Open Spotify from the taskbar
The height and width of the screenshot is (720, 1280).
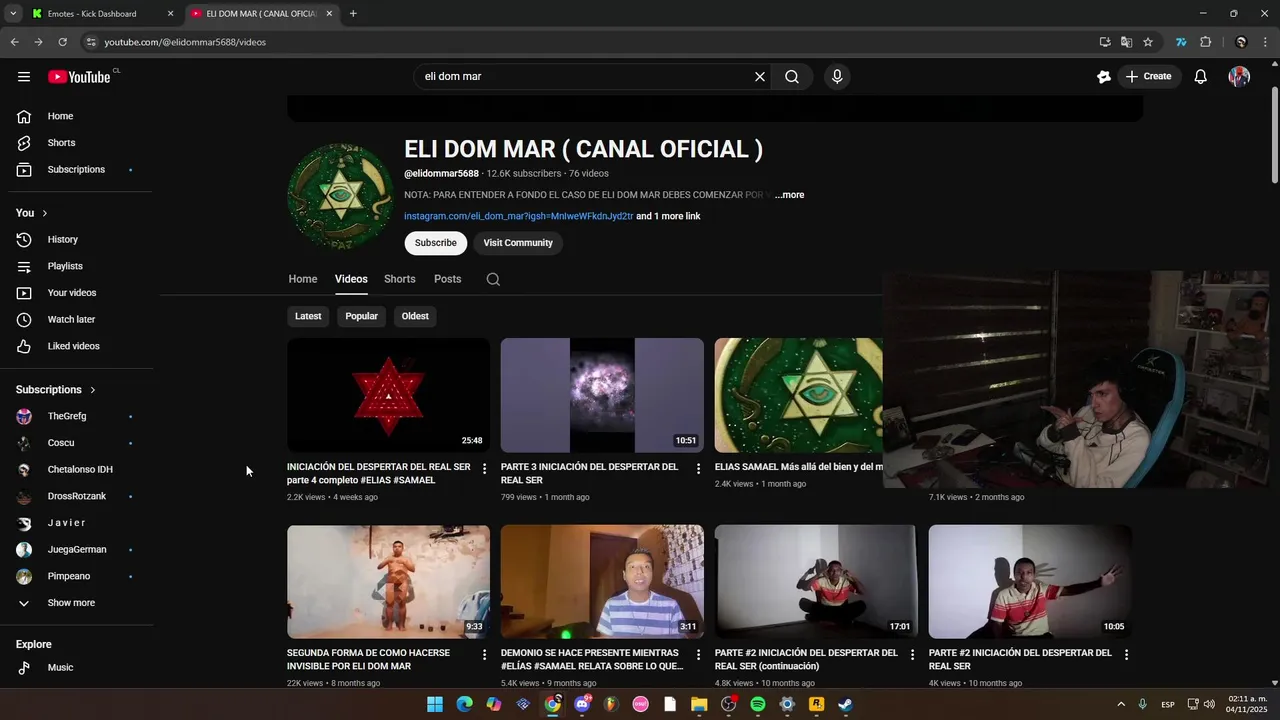click(x=757, y=704)
